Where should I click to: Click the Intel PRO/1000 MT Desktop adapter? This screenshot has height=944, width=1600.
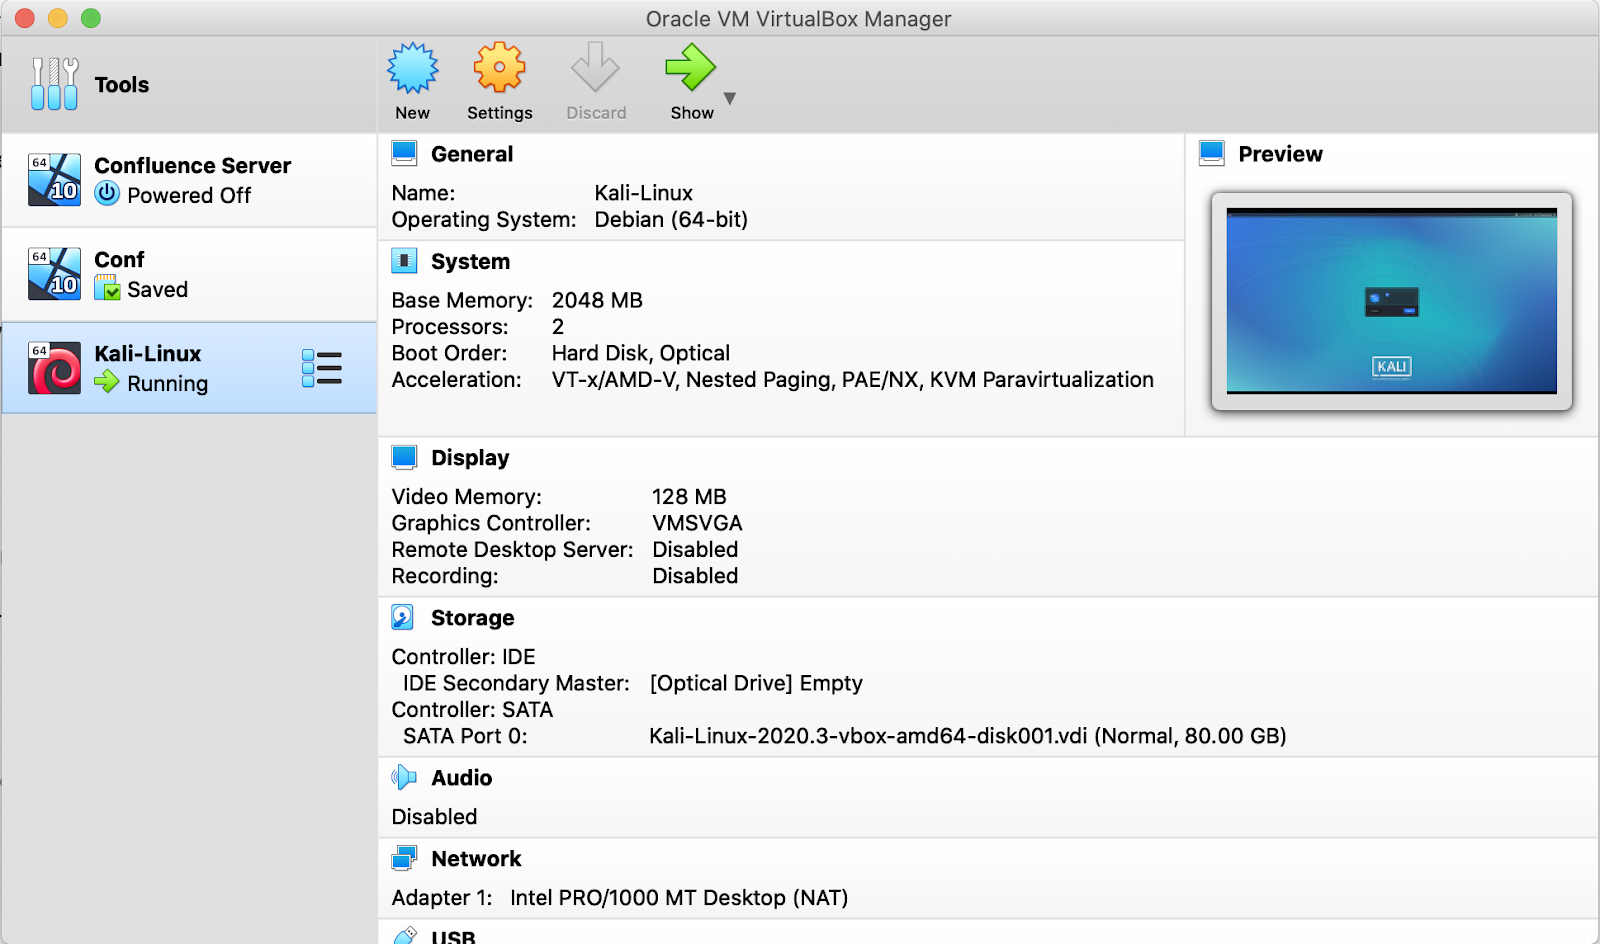(x=679, y=898)
